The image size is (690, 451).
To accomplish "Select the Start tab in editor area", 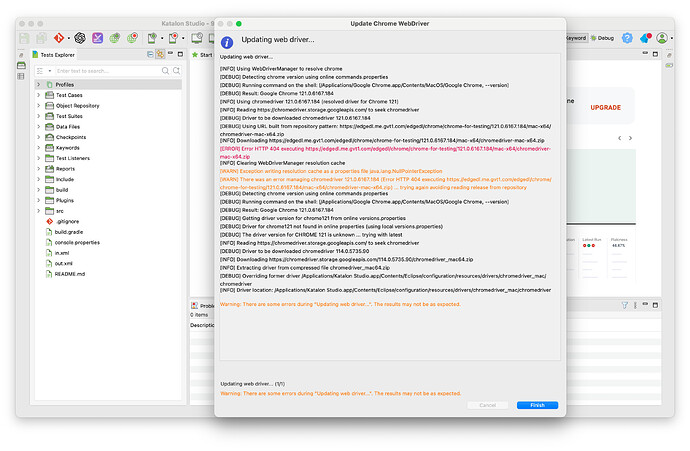I will (202, 55).
